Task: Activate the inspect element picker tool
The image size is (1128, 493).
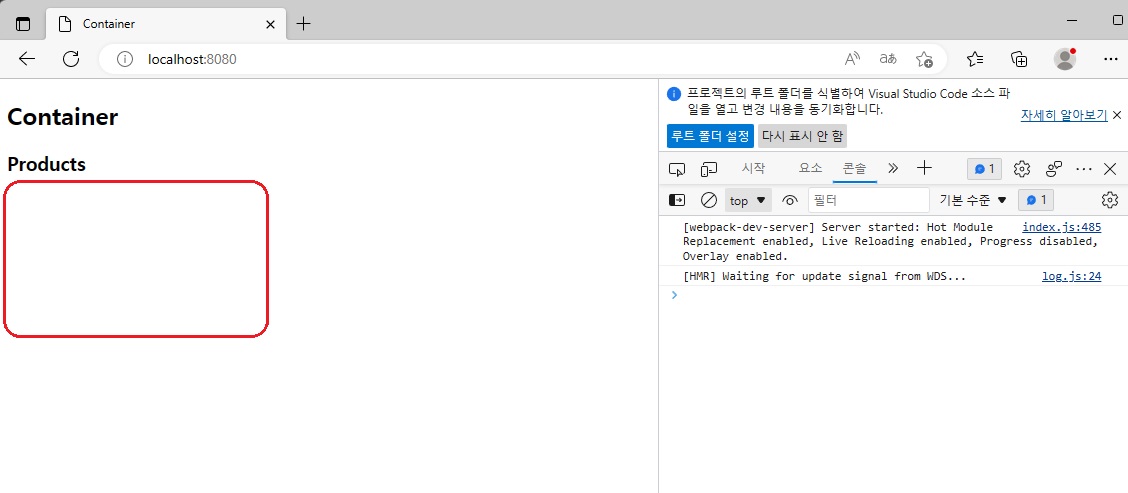Action: pyautogui.click(x=677, y=169)
